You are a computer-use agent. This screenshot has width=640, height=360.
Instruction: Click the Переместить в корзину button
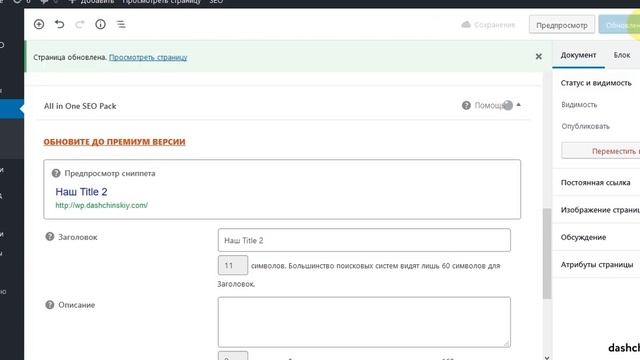[601, 151]
